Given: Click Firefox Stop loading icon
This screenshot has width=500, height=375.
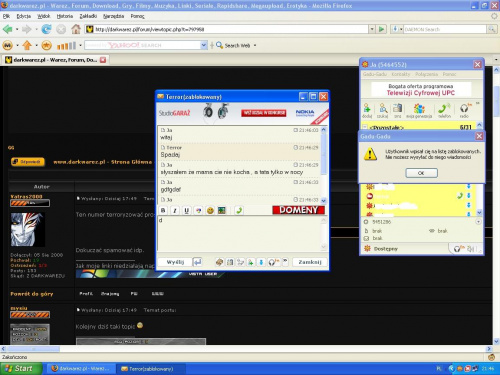Looking at the screenshot, I should click(x=61, y=29).
